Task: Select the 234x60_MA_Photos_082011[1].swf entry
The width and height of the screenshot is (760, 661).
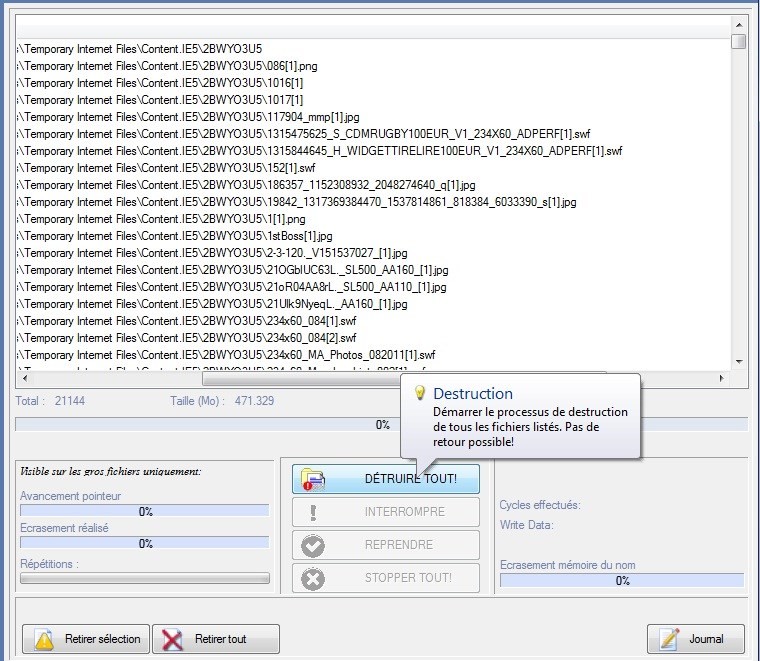Action: point(225,354)
